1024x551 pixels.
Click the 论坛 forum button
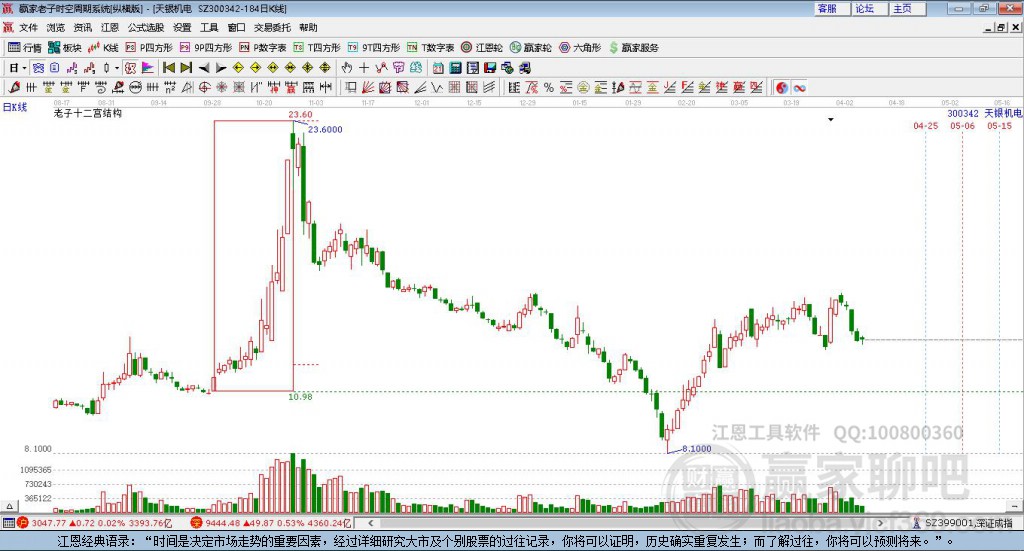click(x=870, y=8)
